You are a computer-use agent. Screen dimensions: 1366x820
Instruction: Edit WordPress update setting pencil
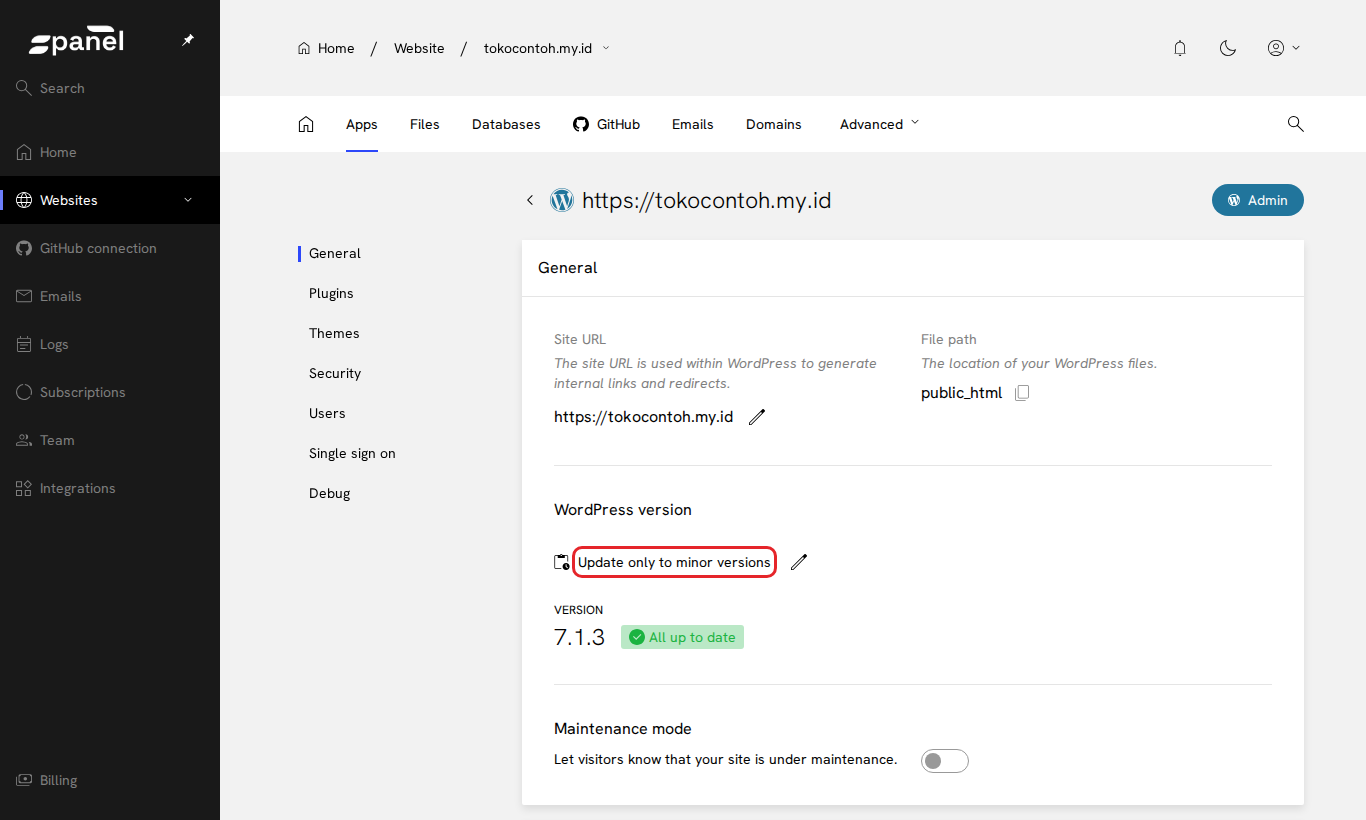[798, 562]
